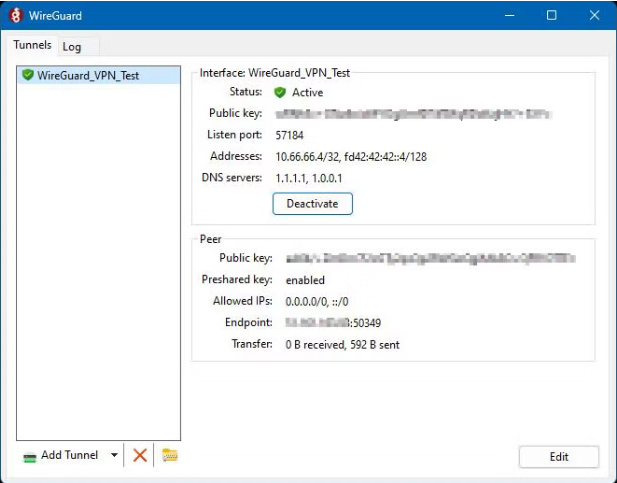
Task: Click the blurred peer public key
Action: coord(430,259)
